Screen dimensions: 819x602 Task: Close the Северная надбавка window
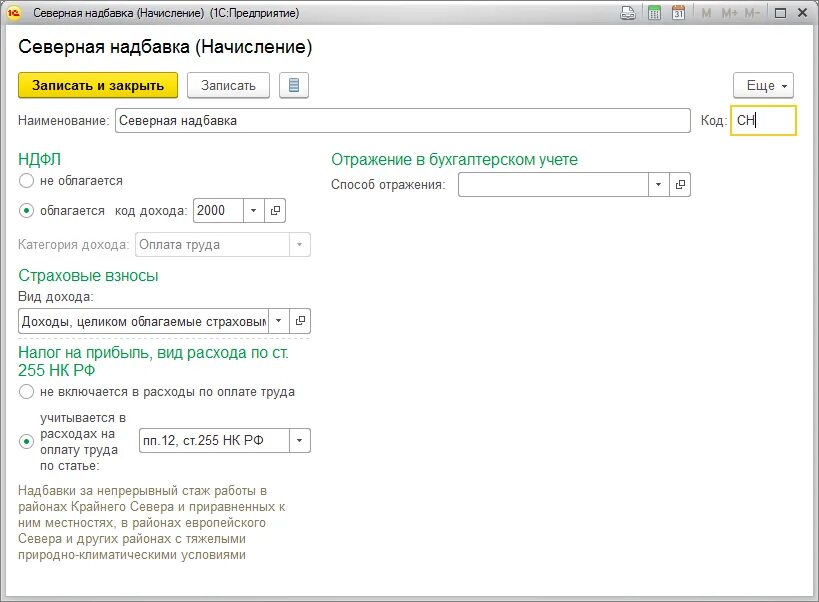coord(803,13)
